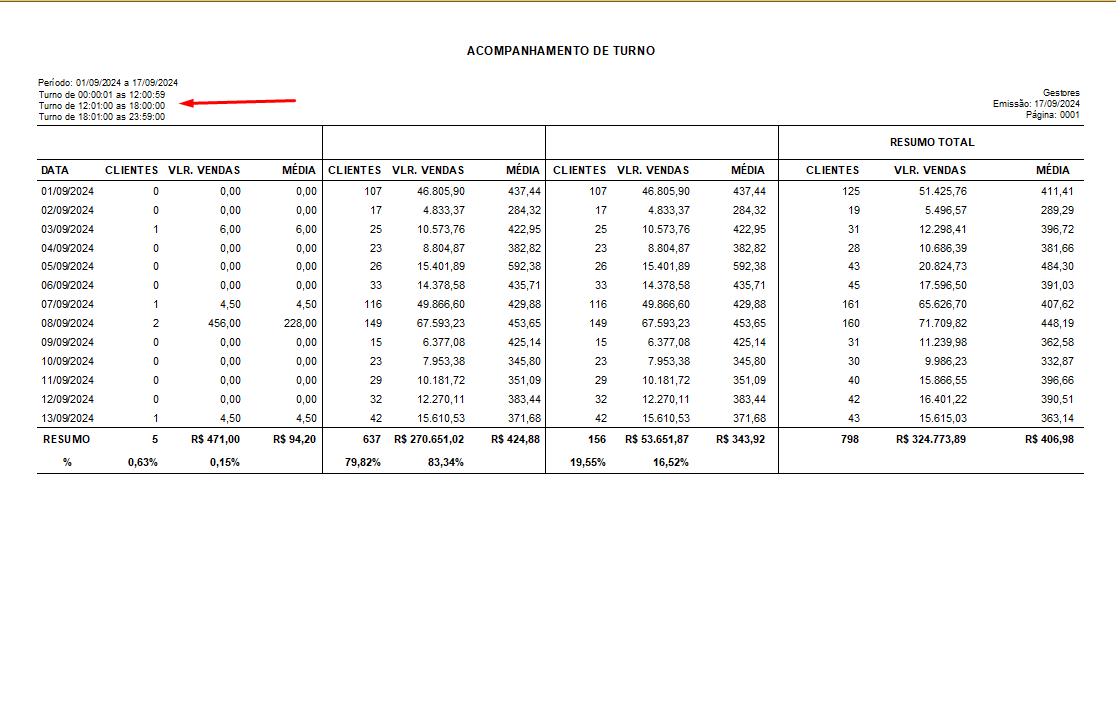Click the Turno de 00:00:01 as 12:00:59 line

point(102,94)
